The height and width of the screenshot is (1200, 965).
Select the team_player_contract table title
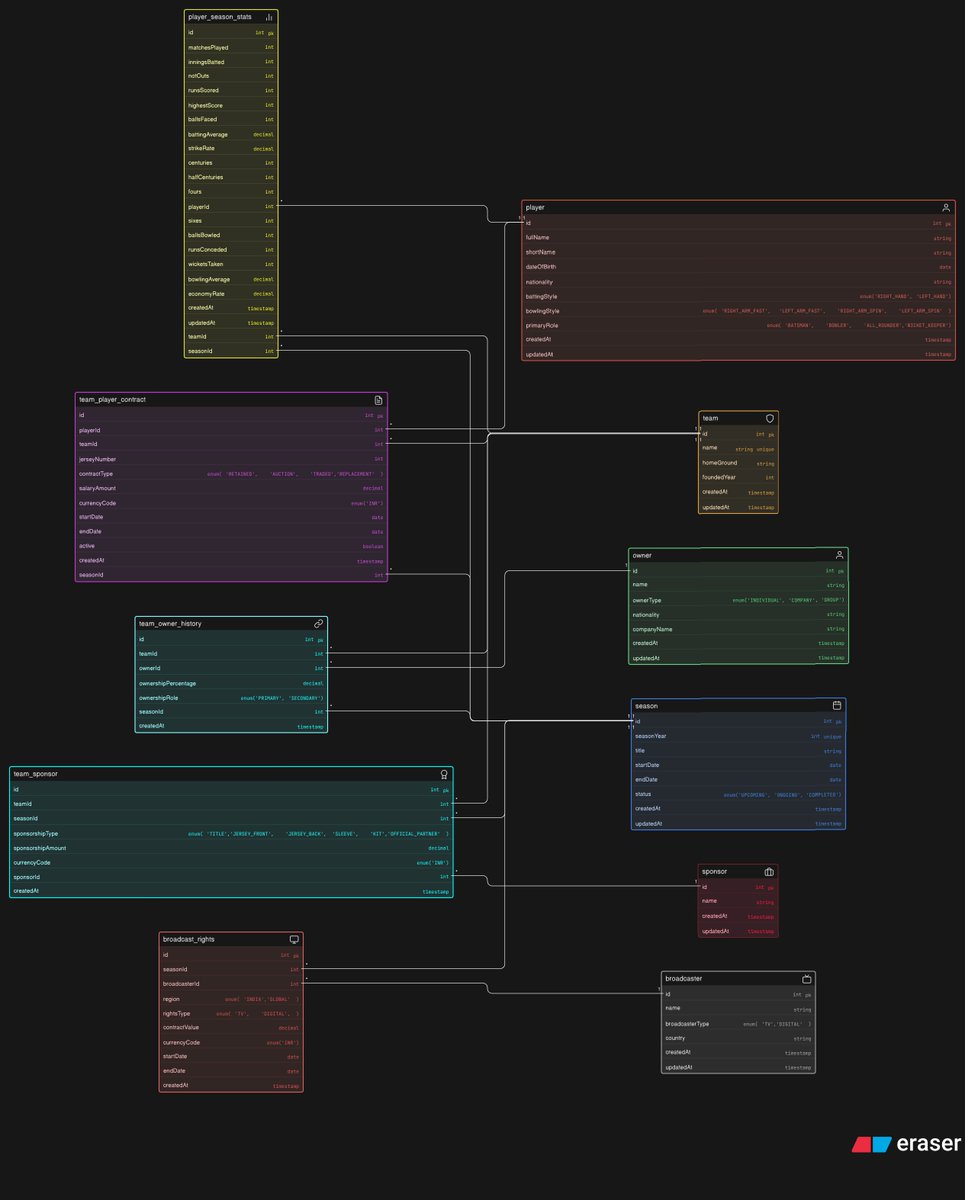click(x=113, y=399)
